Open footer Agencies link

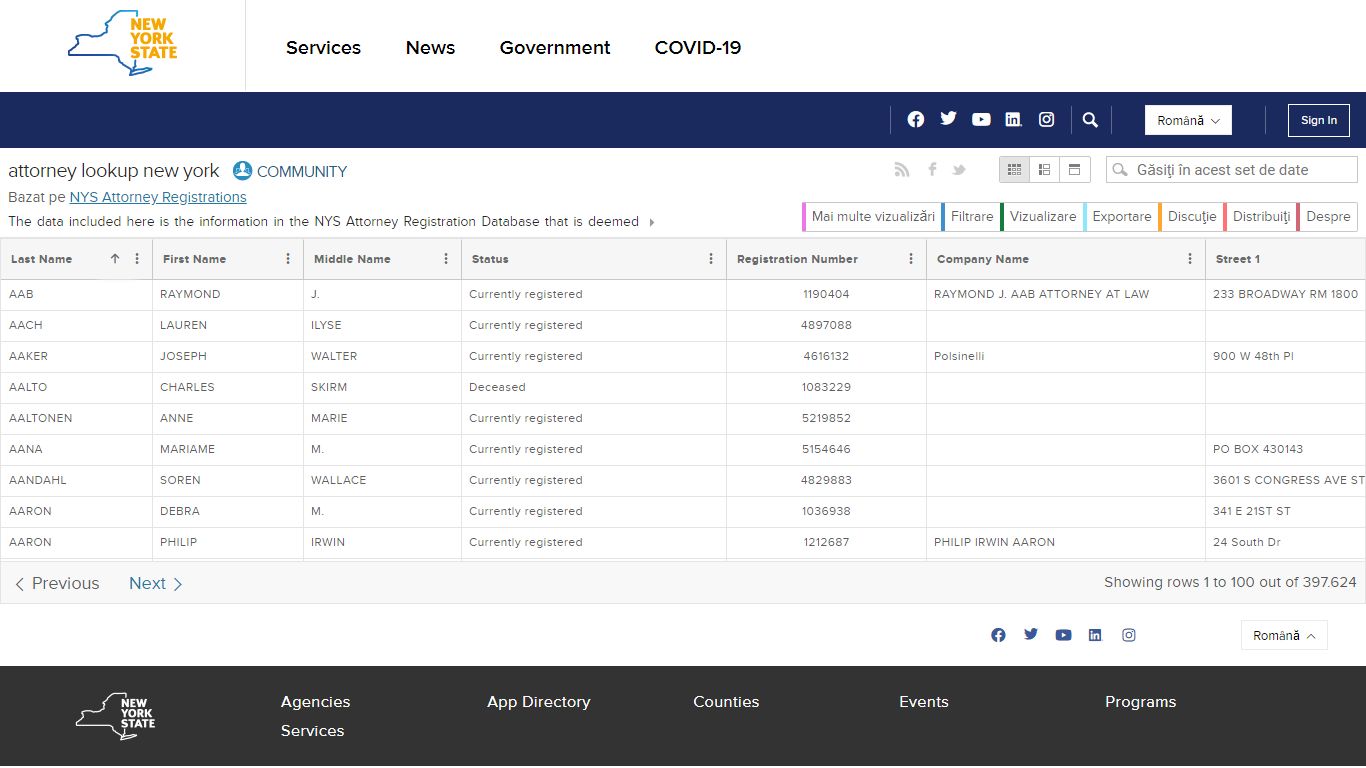point(315,702)
